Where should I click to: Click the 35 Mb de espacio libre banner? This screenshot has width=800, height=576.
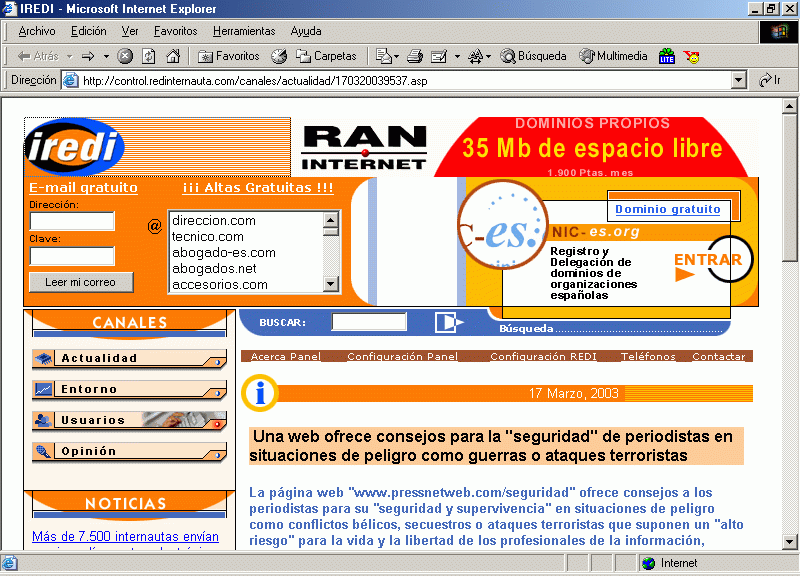(592, 148)
